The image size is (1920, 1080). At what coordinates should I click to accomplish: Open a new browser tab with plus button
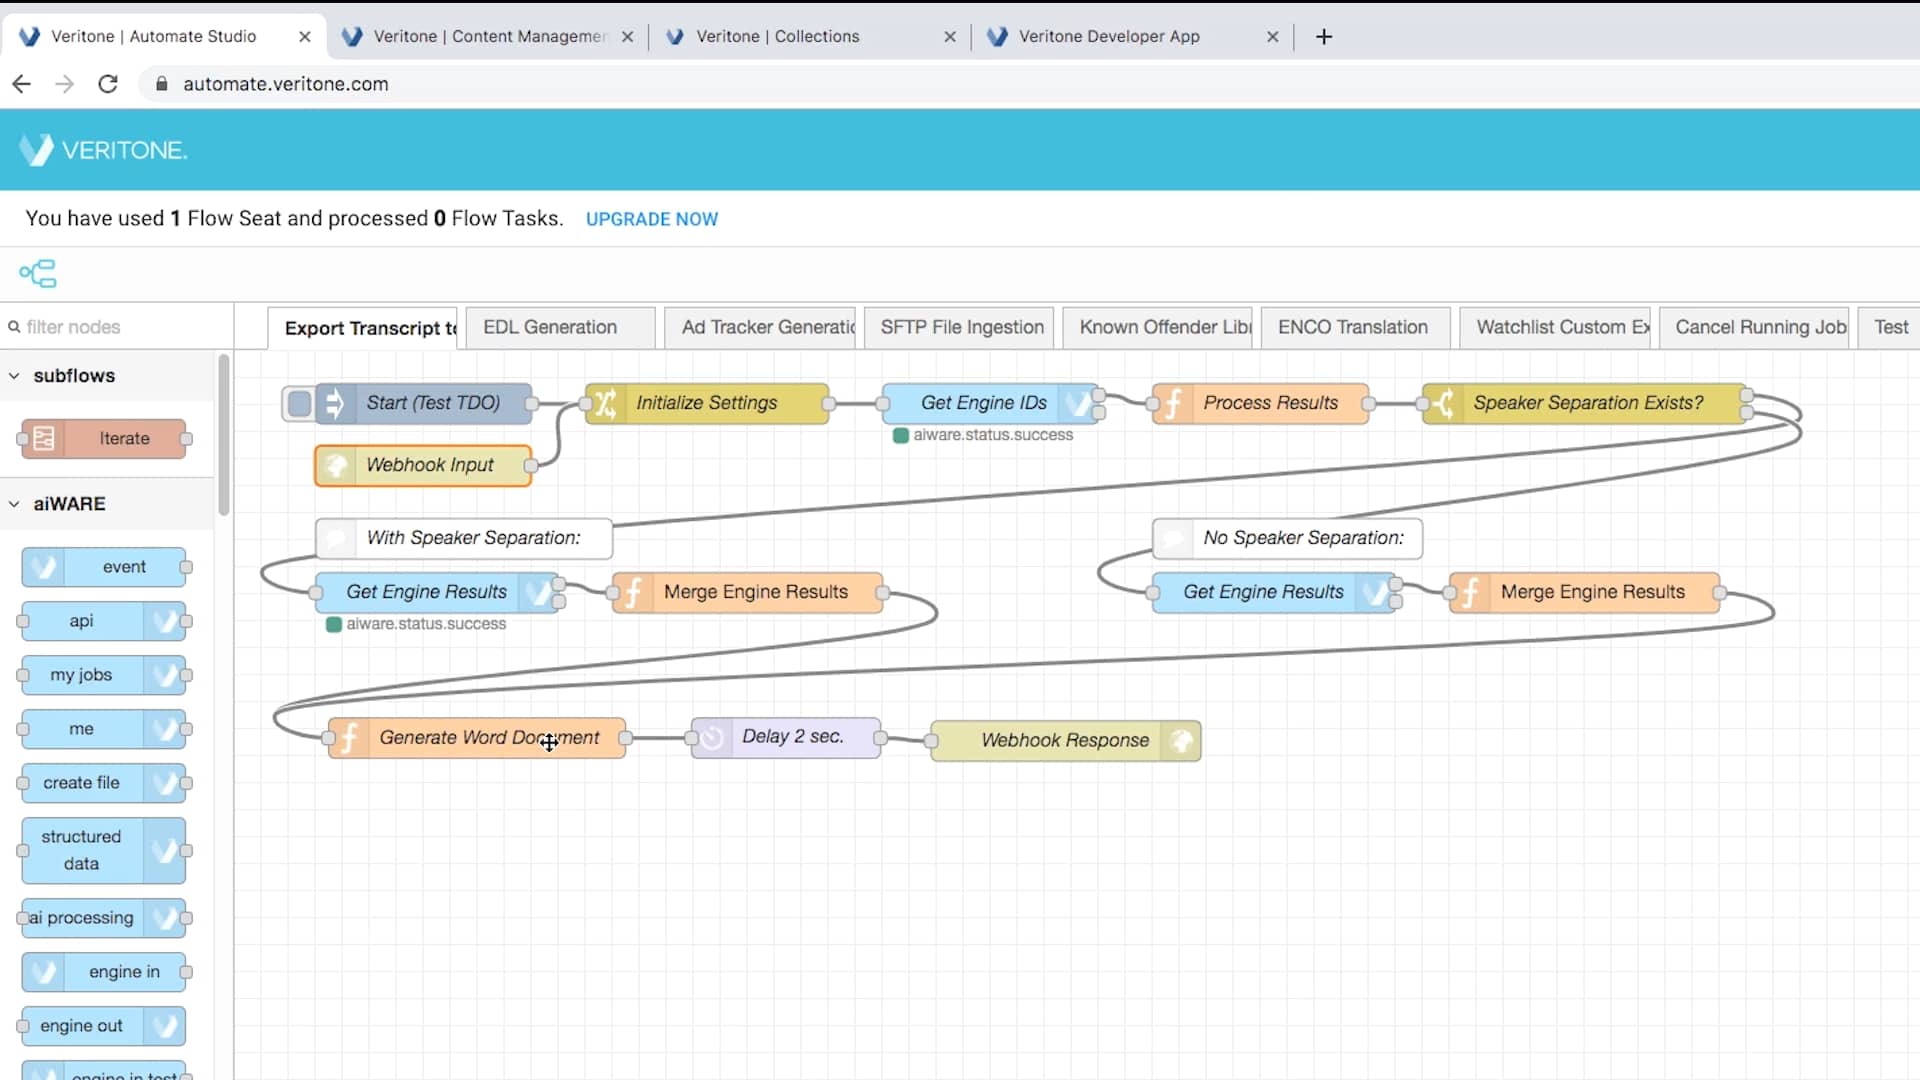pos(1324,37)
